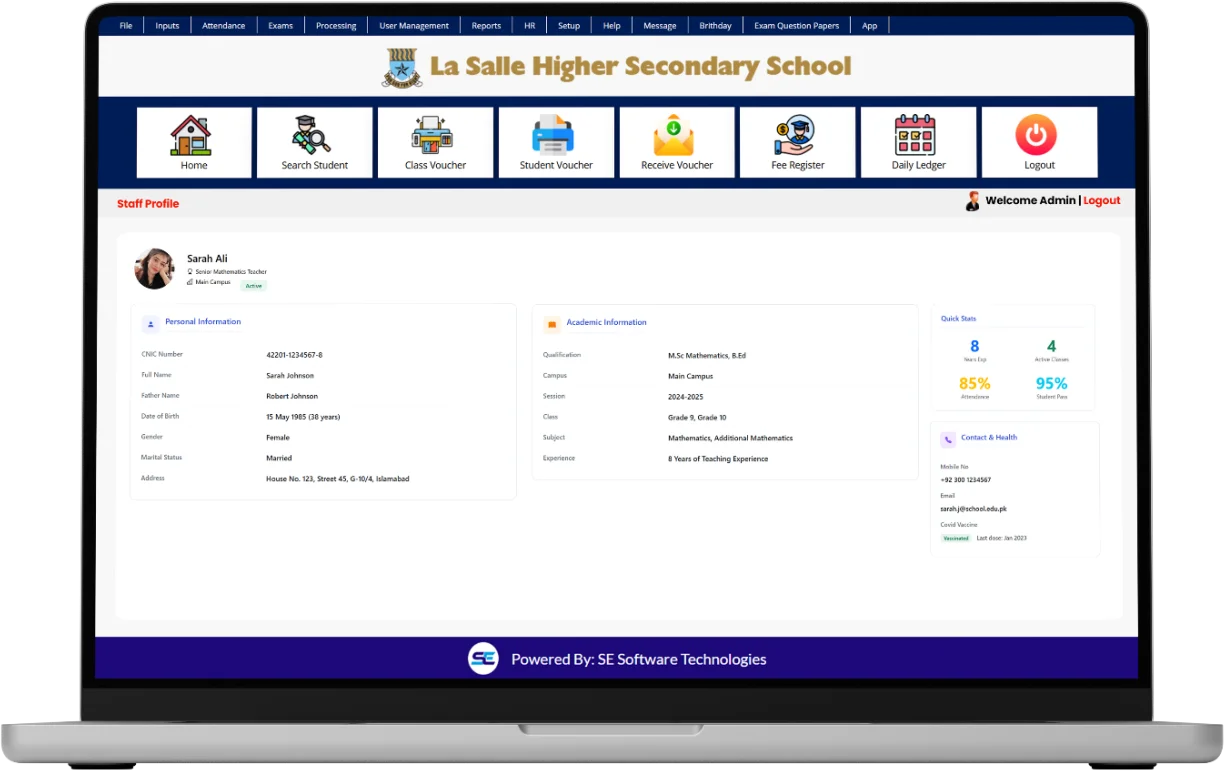Image resolution: width=1224 pixels, height=771 pixels.
Task: Expand the Reports menu
Action: 486,26
